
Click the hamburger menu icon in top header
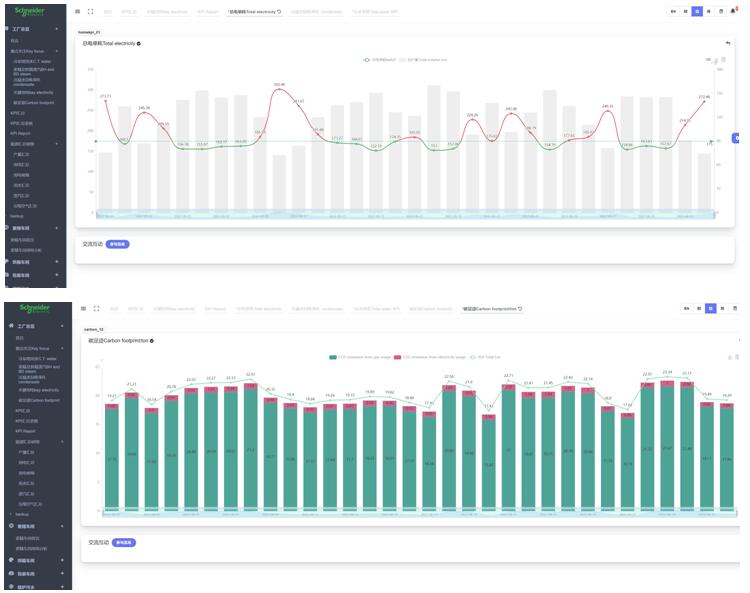pos(79,12)
